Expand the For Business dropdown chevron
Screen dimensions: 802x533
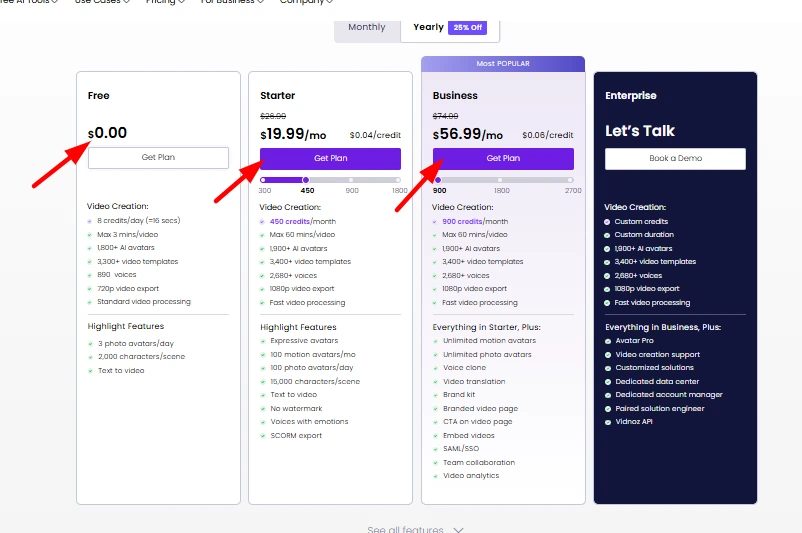[260, 2]
